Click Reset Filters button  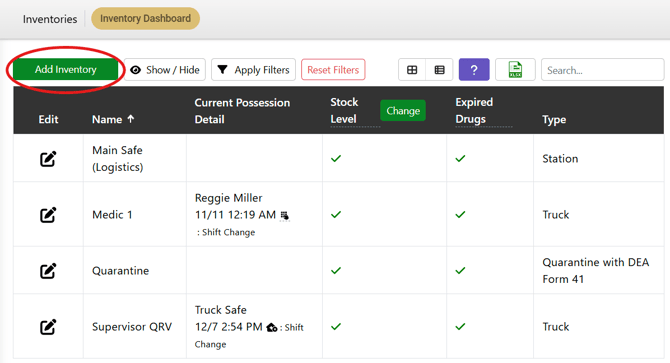coord(333,70)
